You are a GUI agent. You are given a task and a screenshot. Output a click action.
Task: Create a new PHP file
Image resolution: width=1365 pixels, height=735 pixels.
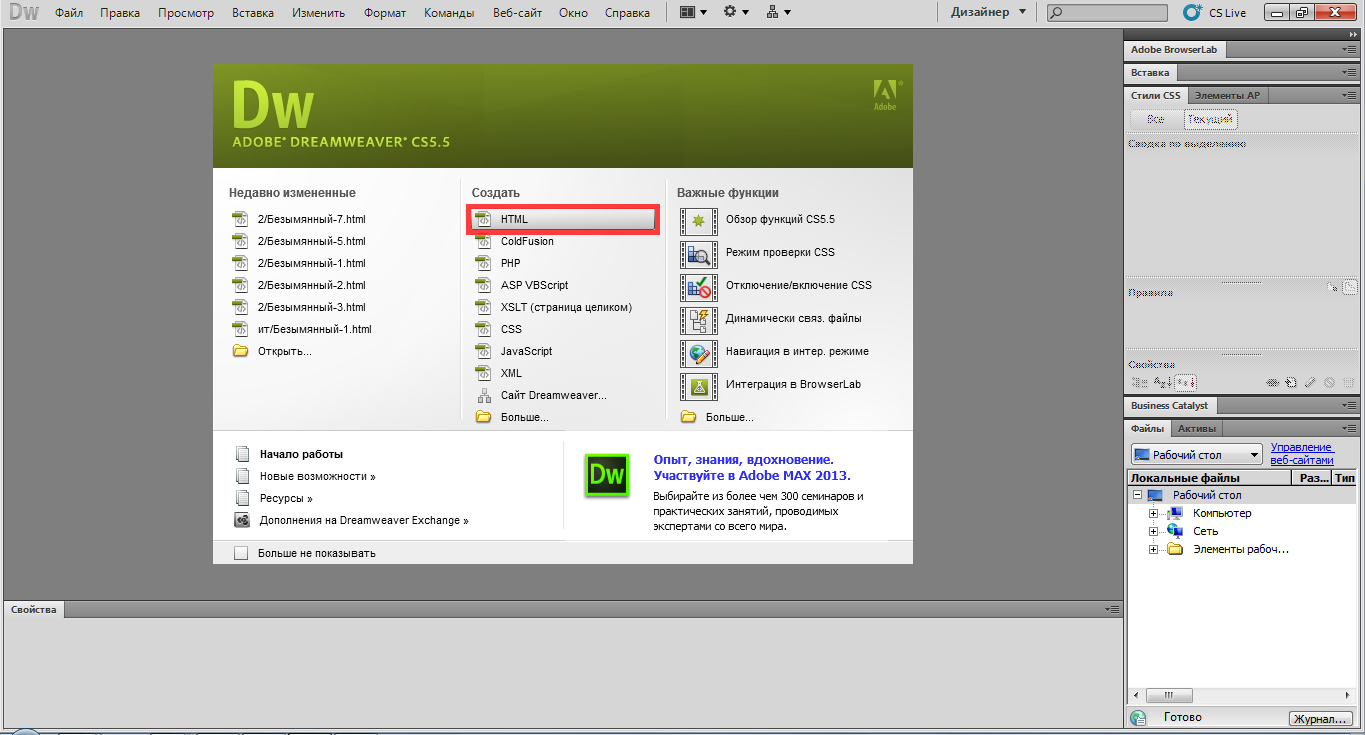[x=498, y=263]
